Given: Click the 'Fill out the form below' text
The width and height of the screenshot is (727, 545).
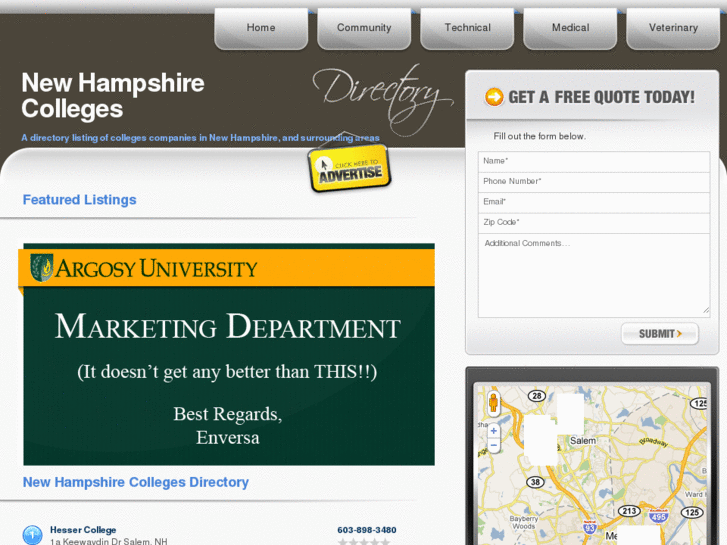Looking at the screenshot, I should point(539,136).
